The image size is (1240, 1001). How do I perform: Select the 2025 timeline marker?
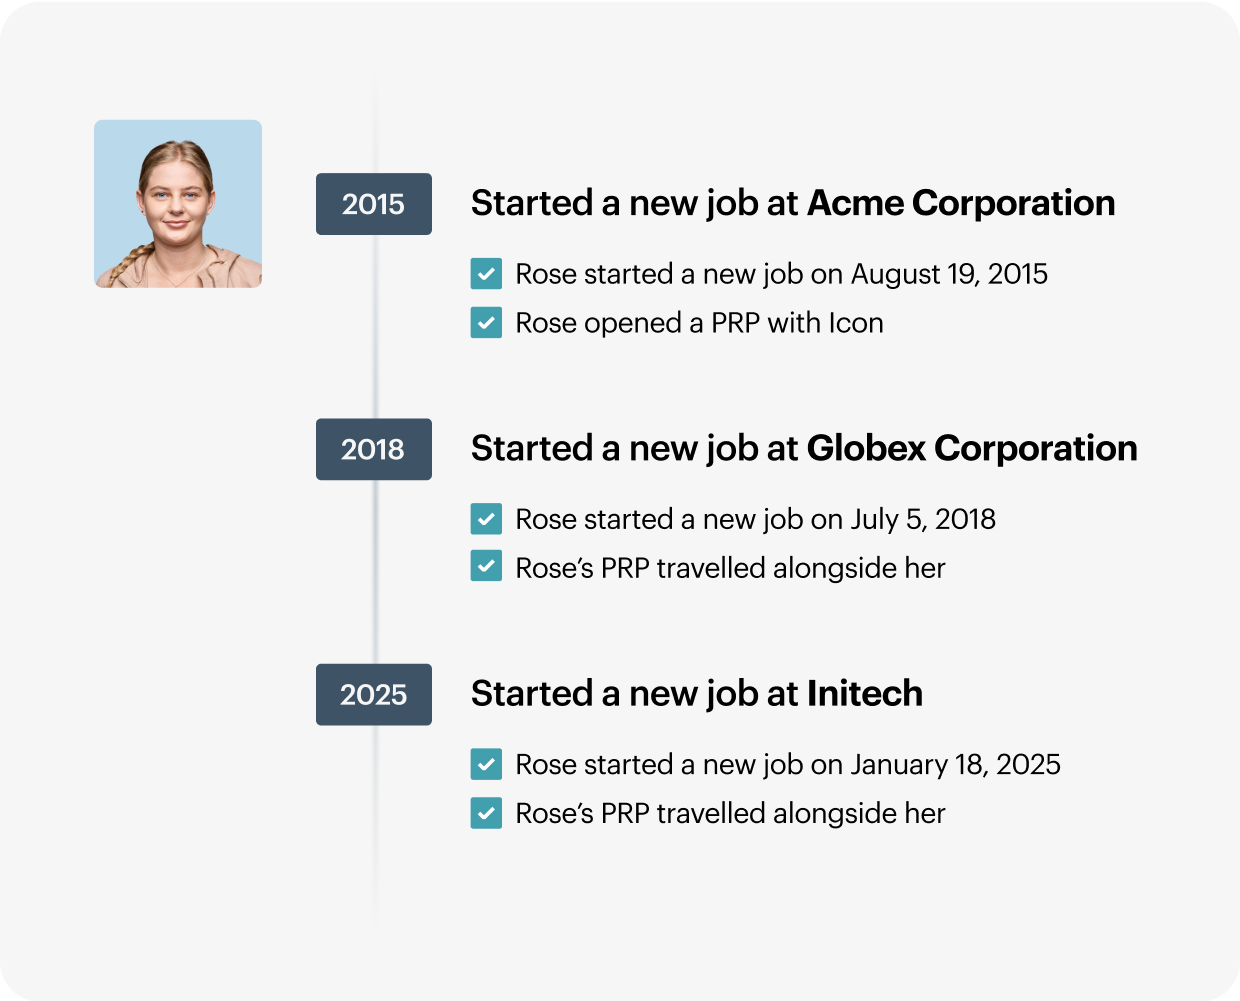click(x=374, y=694)
